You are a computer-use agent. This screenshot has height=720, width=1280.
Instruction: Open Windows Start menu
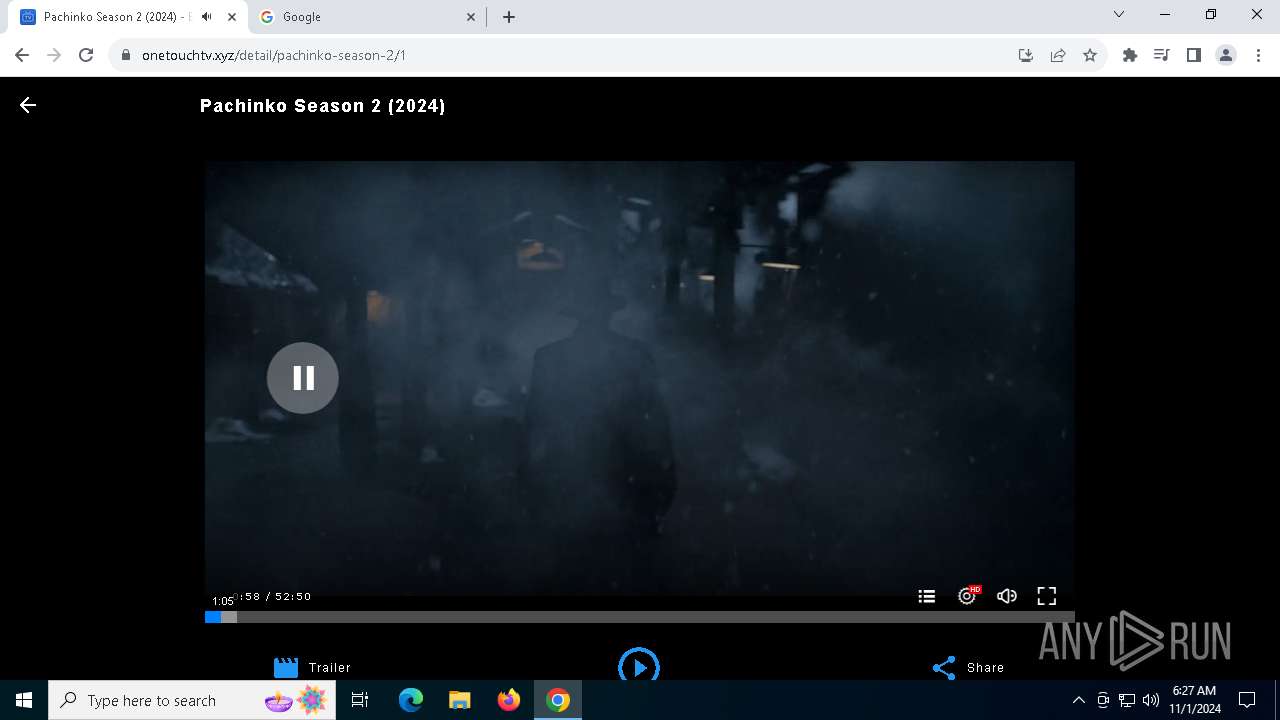(24, 700)
